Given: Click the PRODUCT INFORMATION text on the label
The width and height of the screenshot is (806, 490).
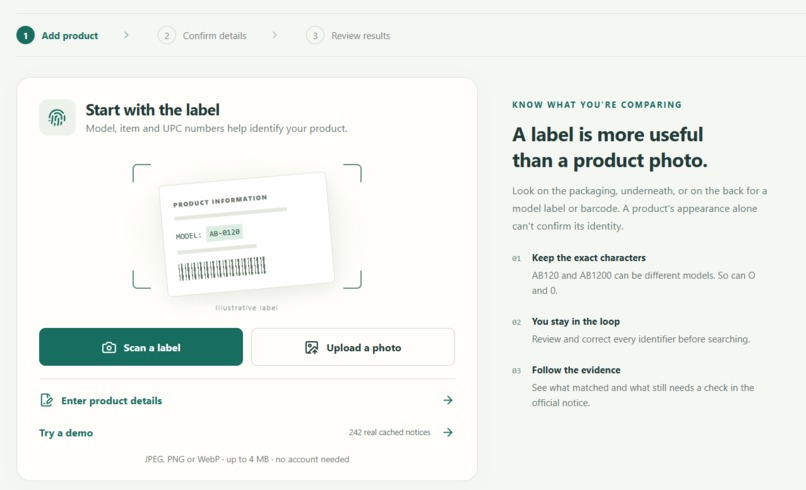Looking at the screenshot, I should click(x=220, y=201).
